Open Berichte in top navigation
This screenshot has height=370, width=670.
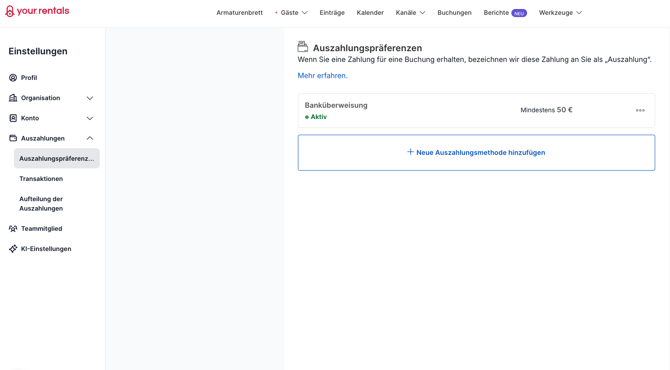pos(496,13)
